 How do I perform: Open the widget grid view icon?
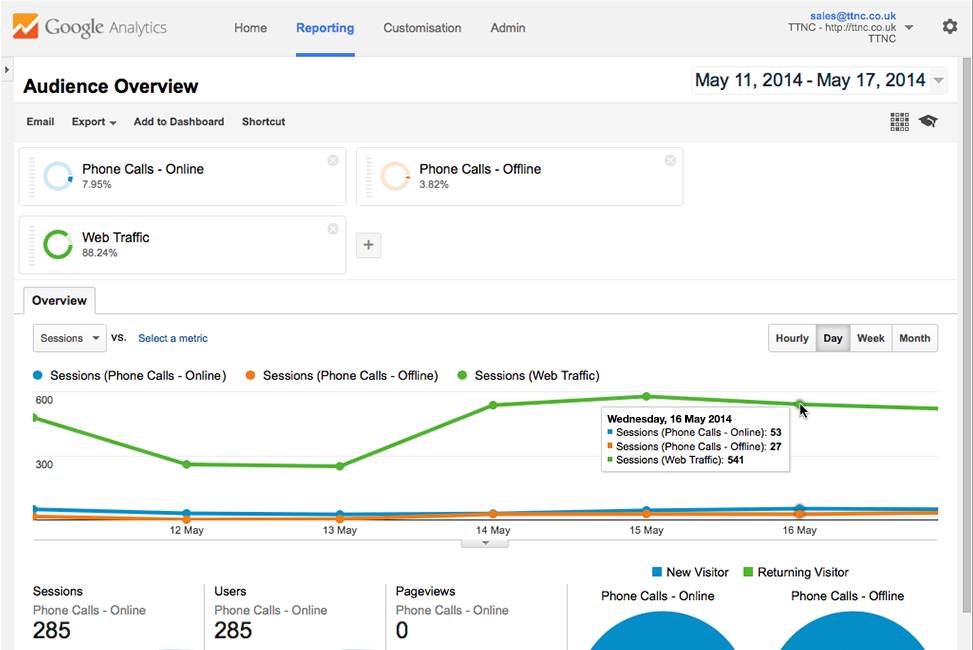point(899,122)
